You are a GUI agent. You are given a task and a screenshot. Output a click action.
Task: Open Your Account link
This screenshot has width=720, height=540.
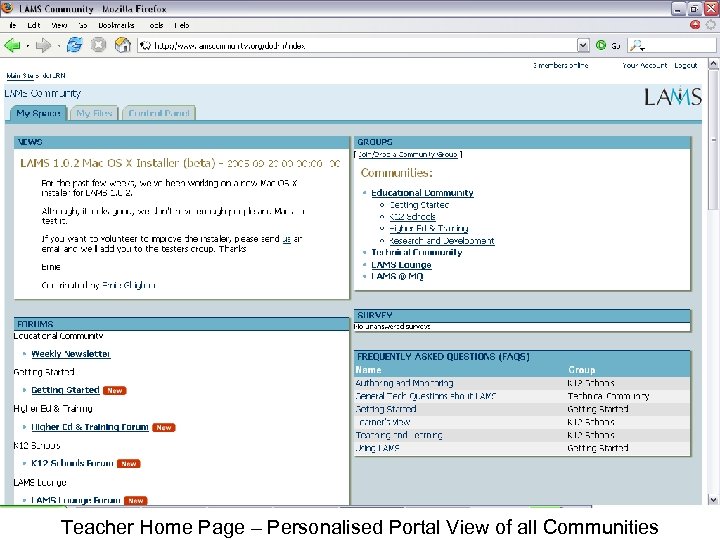point(645,65)
